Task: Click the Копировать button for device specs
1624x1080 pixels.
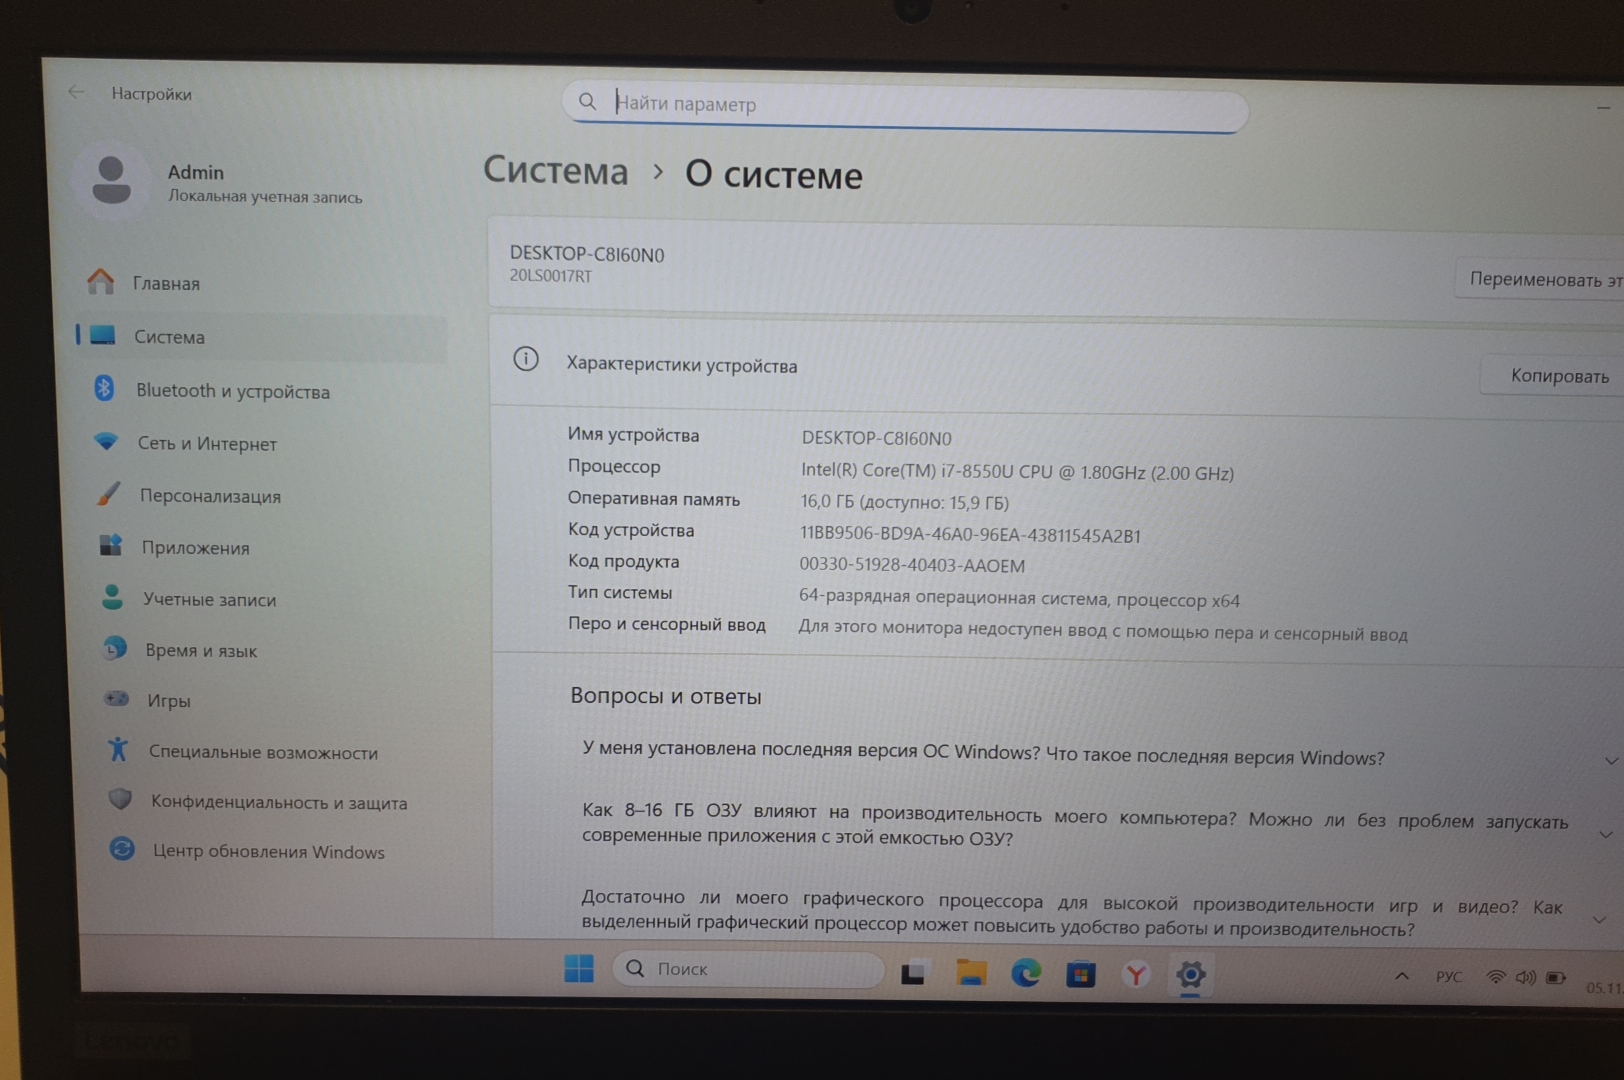Action: pos(1558,376)
